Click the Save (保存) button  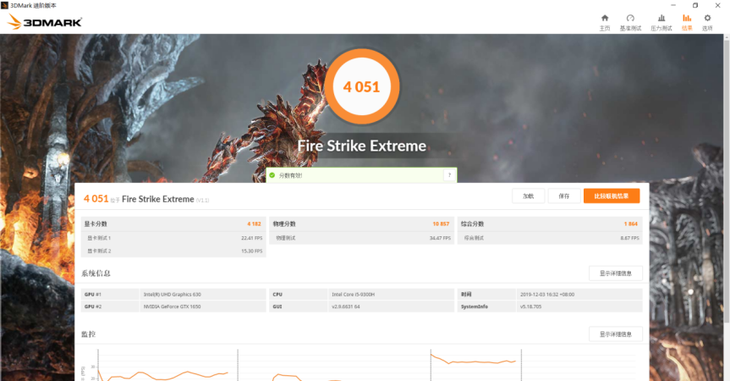coord(564,196)
